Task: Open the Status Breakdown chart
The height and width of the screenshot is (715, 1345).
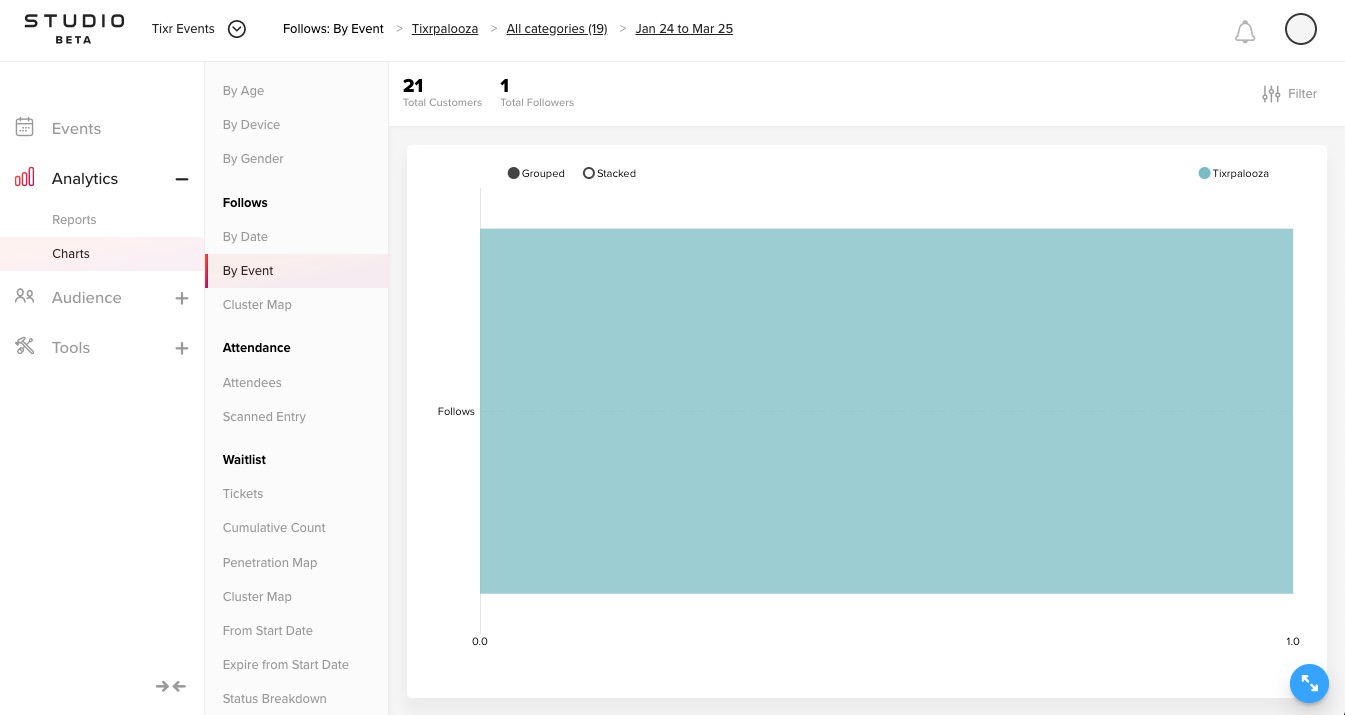Action: point(275,699)
